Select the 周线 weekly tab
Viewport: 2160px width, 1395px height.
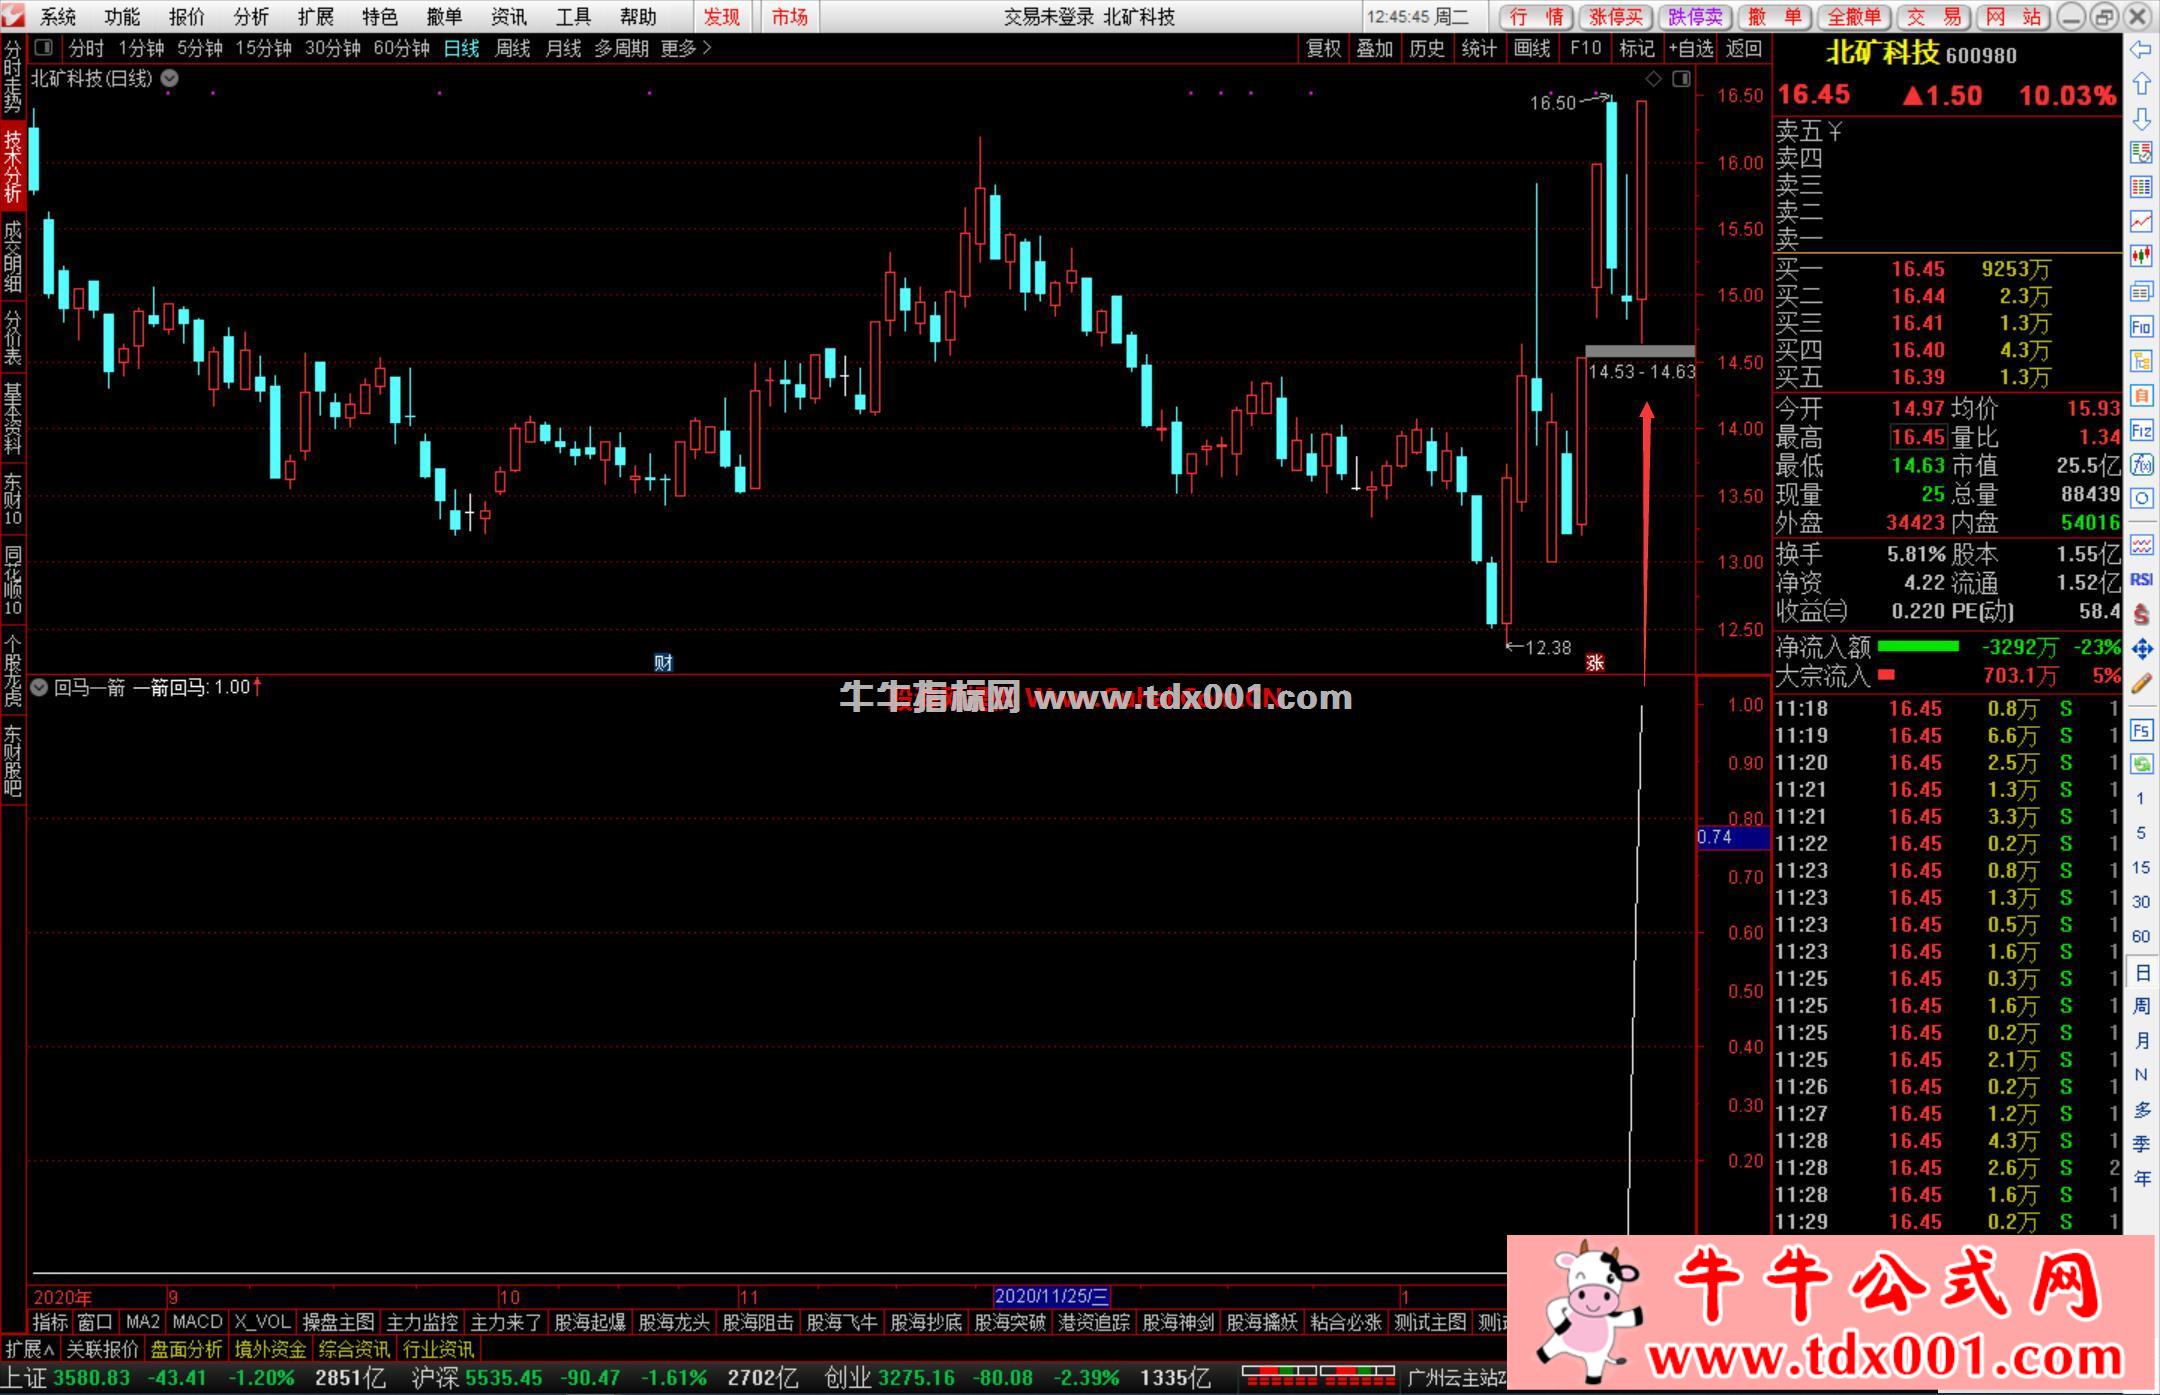pyautogui.click(x=512, y=48)
